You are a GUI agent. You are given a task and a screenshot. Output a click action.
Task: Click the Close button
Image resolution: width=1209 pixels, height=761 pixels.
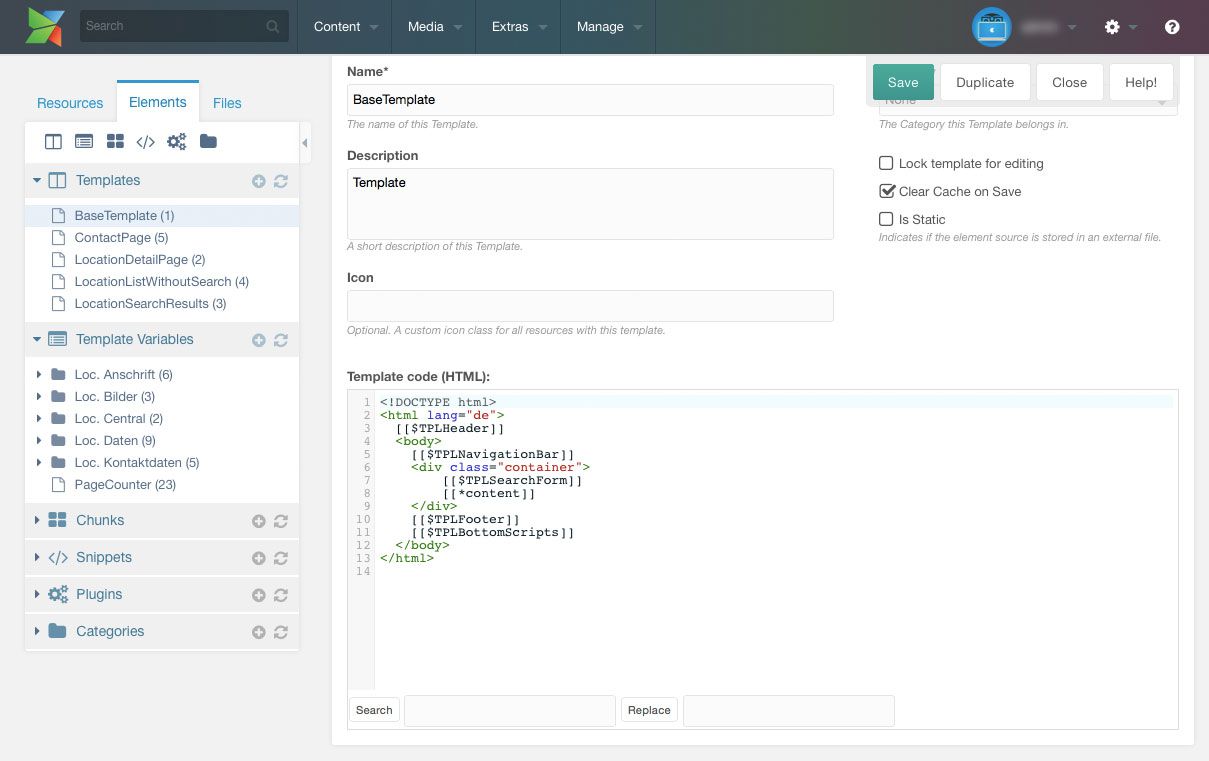(1069, 83)
